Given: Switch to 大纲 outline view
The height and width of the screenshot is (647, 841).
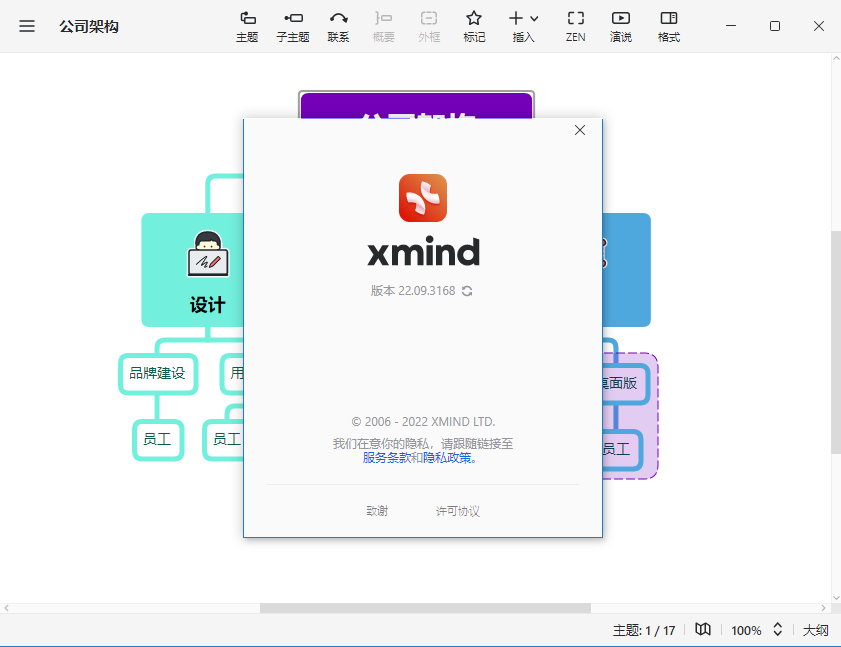Looking at the screenshot, I should coord(815,630).
